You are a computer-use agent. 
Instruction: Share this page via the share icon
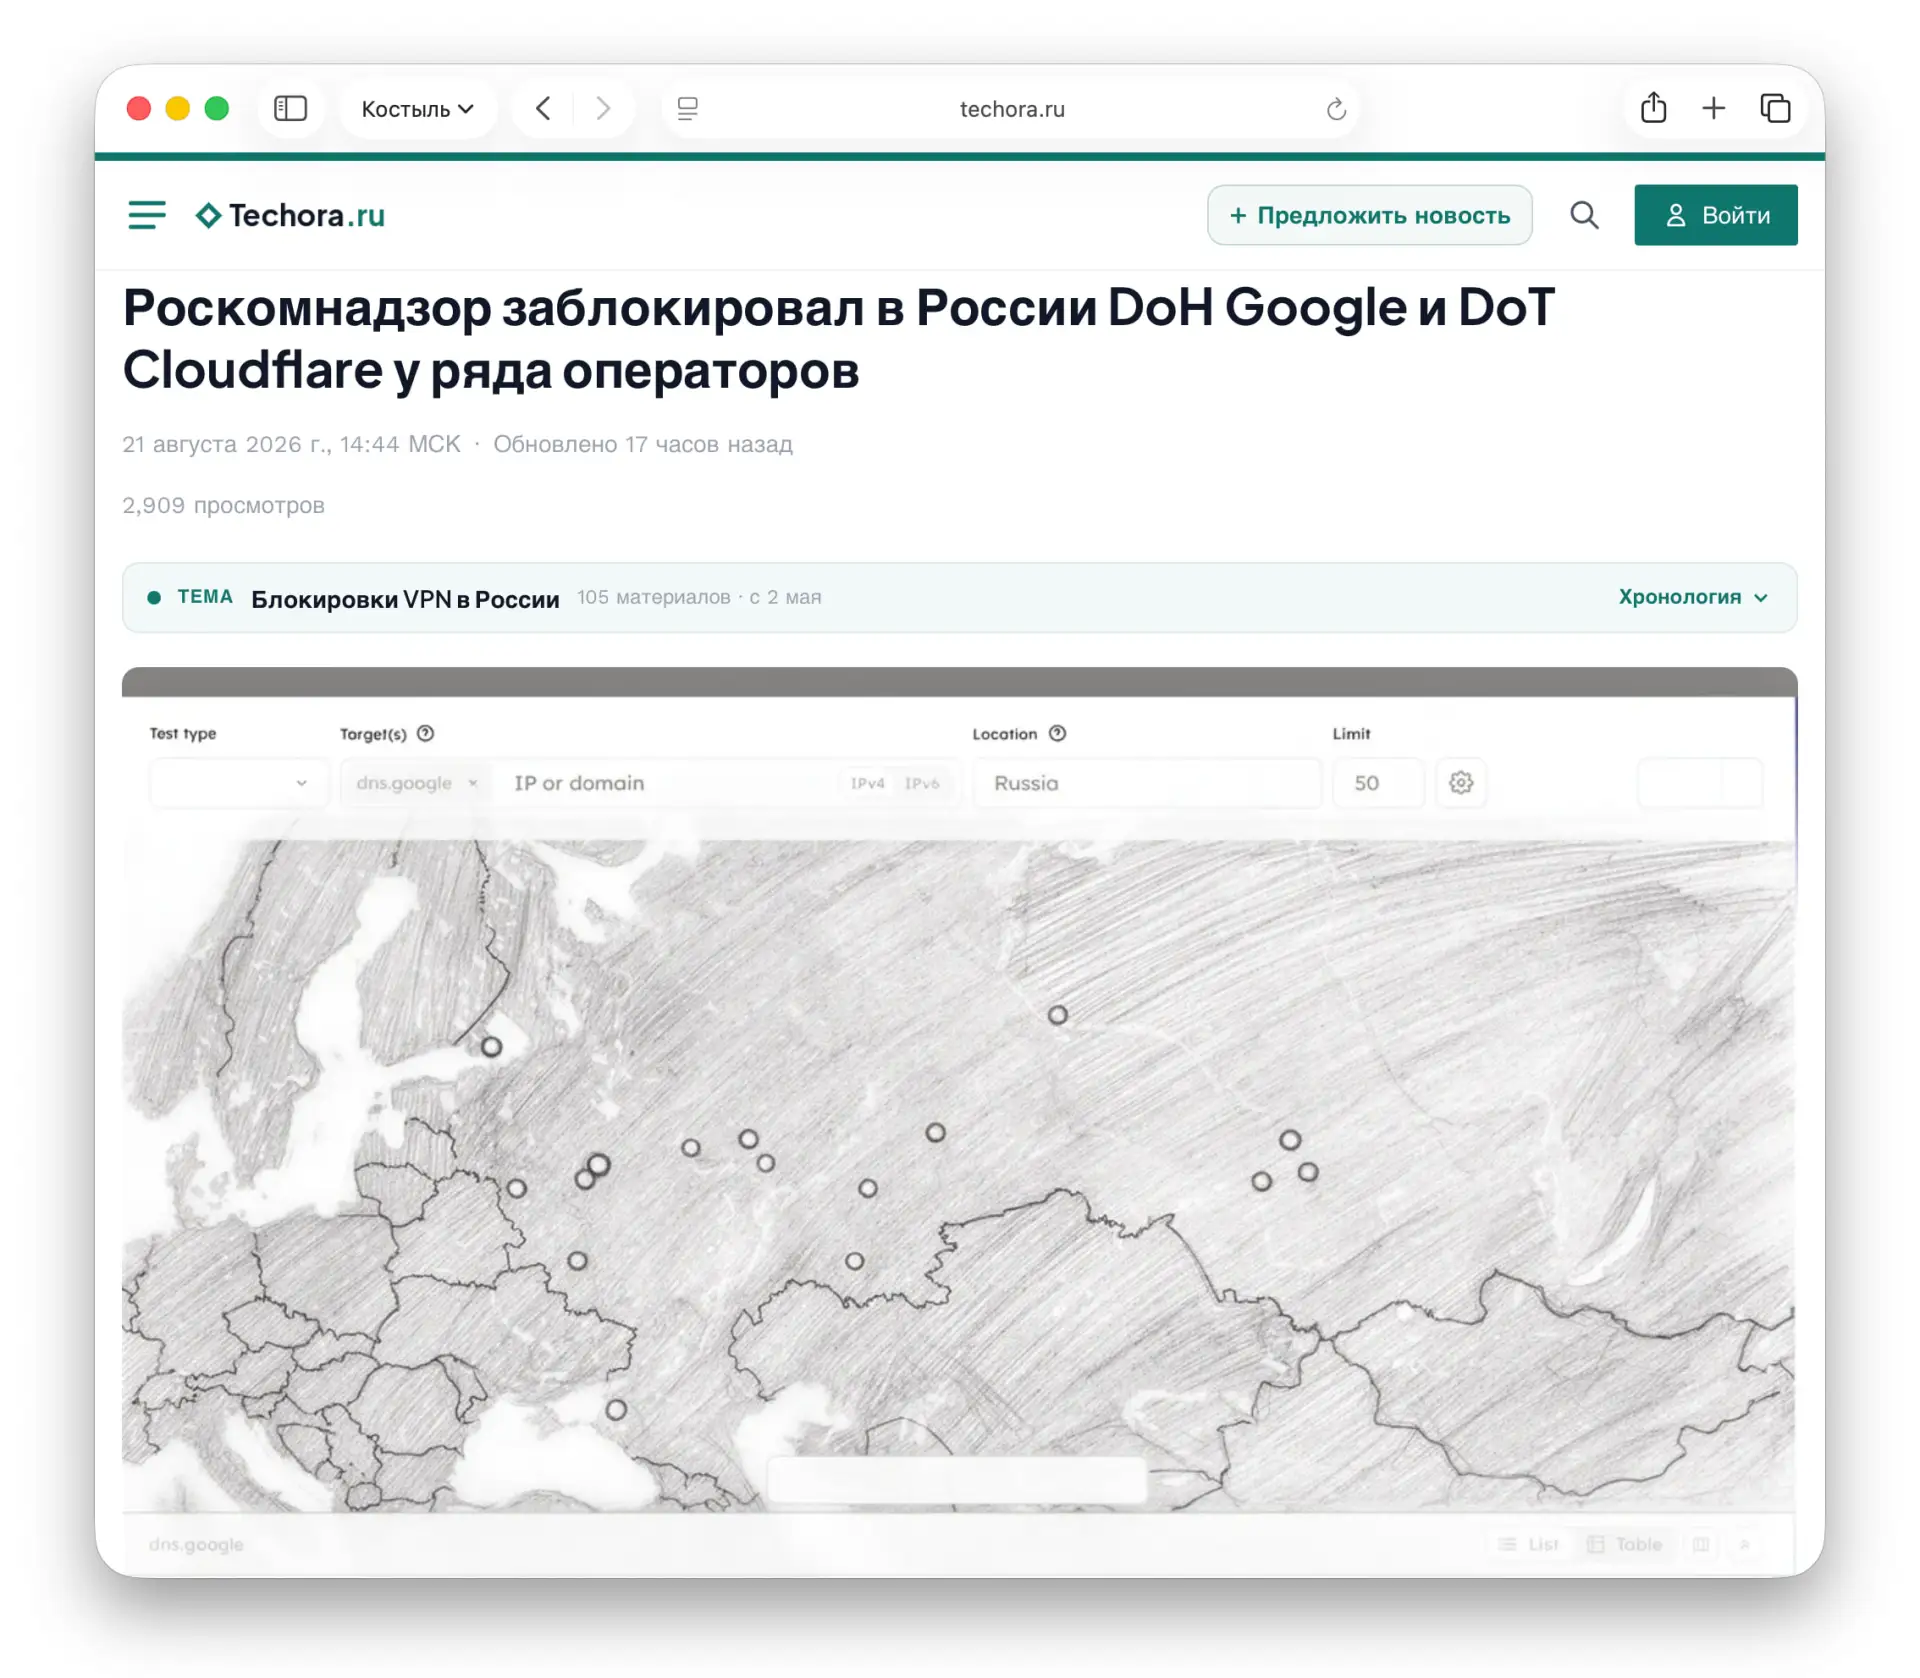point(1654,108)
